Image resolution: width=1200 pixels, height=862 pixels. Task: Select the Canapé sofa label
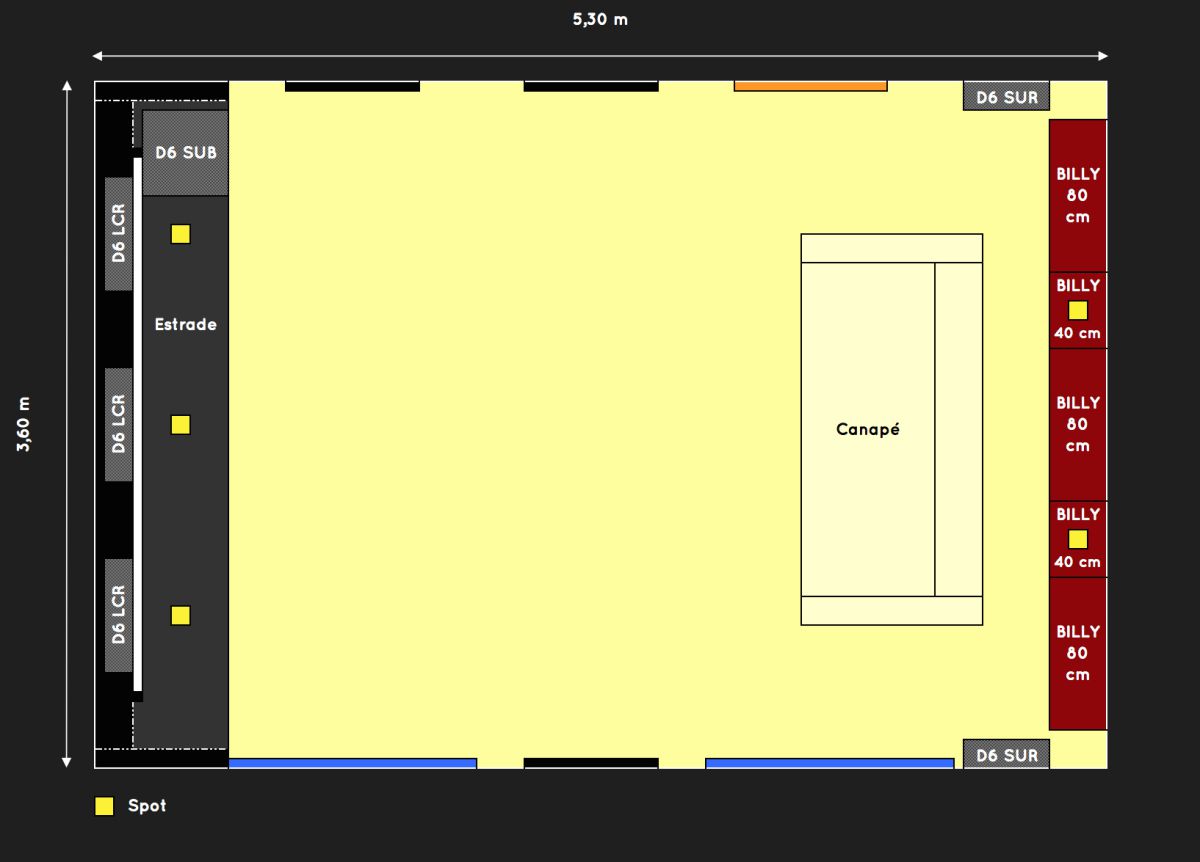[867, 429]
